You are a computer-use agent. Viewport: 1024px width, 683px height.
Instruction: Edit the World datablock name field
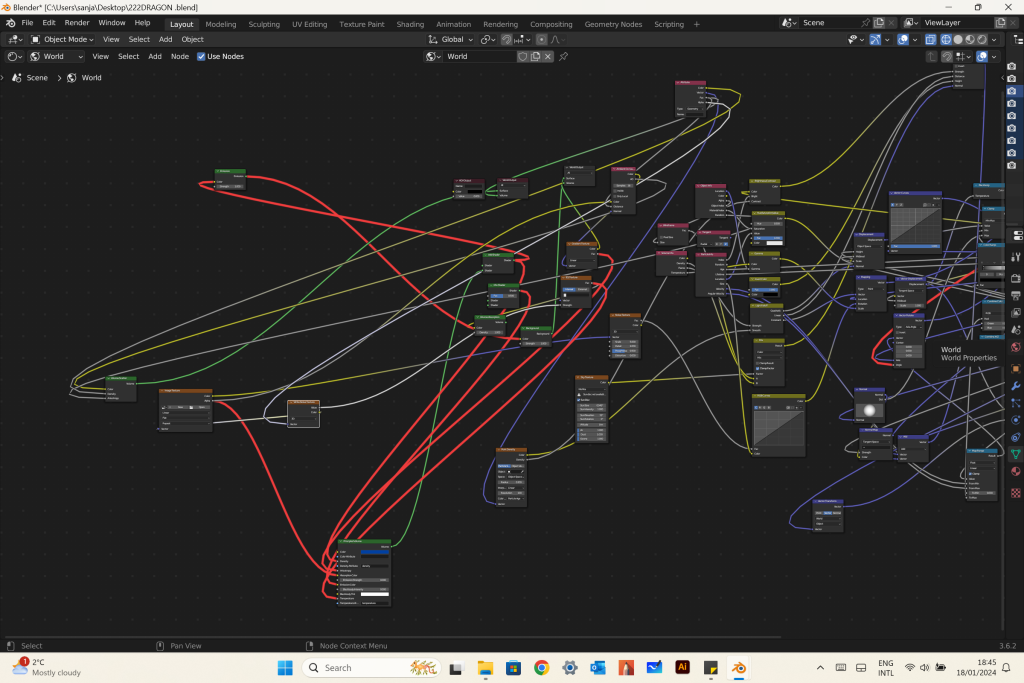pos(480,56)
